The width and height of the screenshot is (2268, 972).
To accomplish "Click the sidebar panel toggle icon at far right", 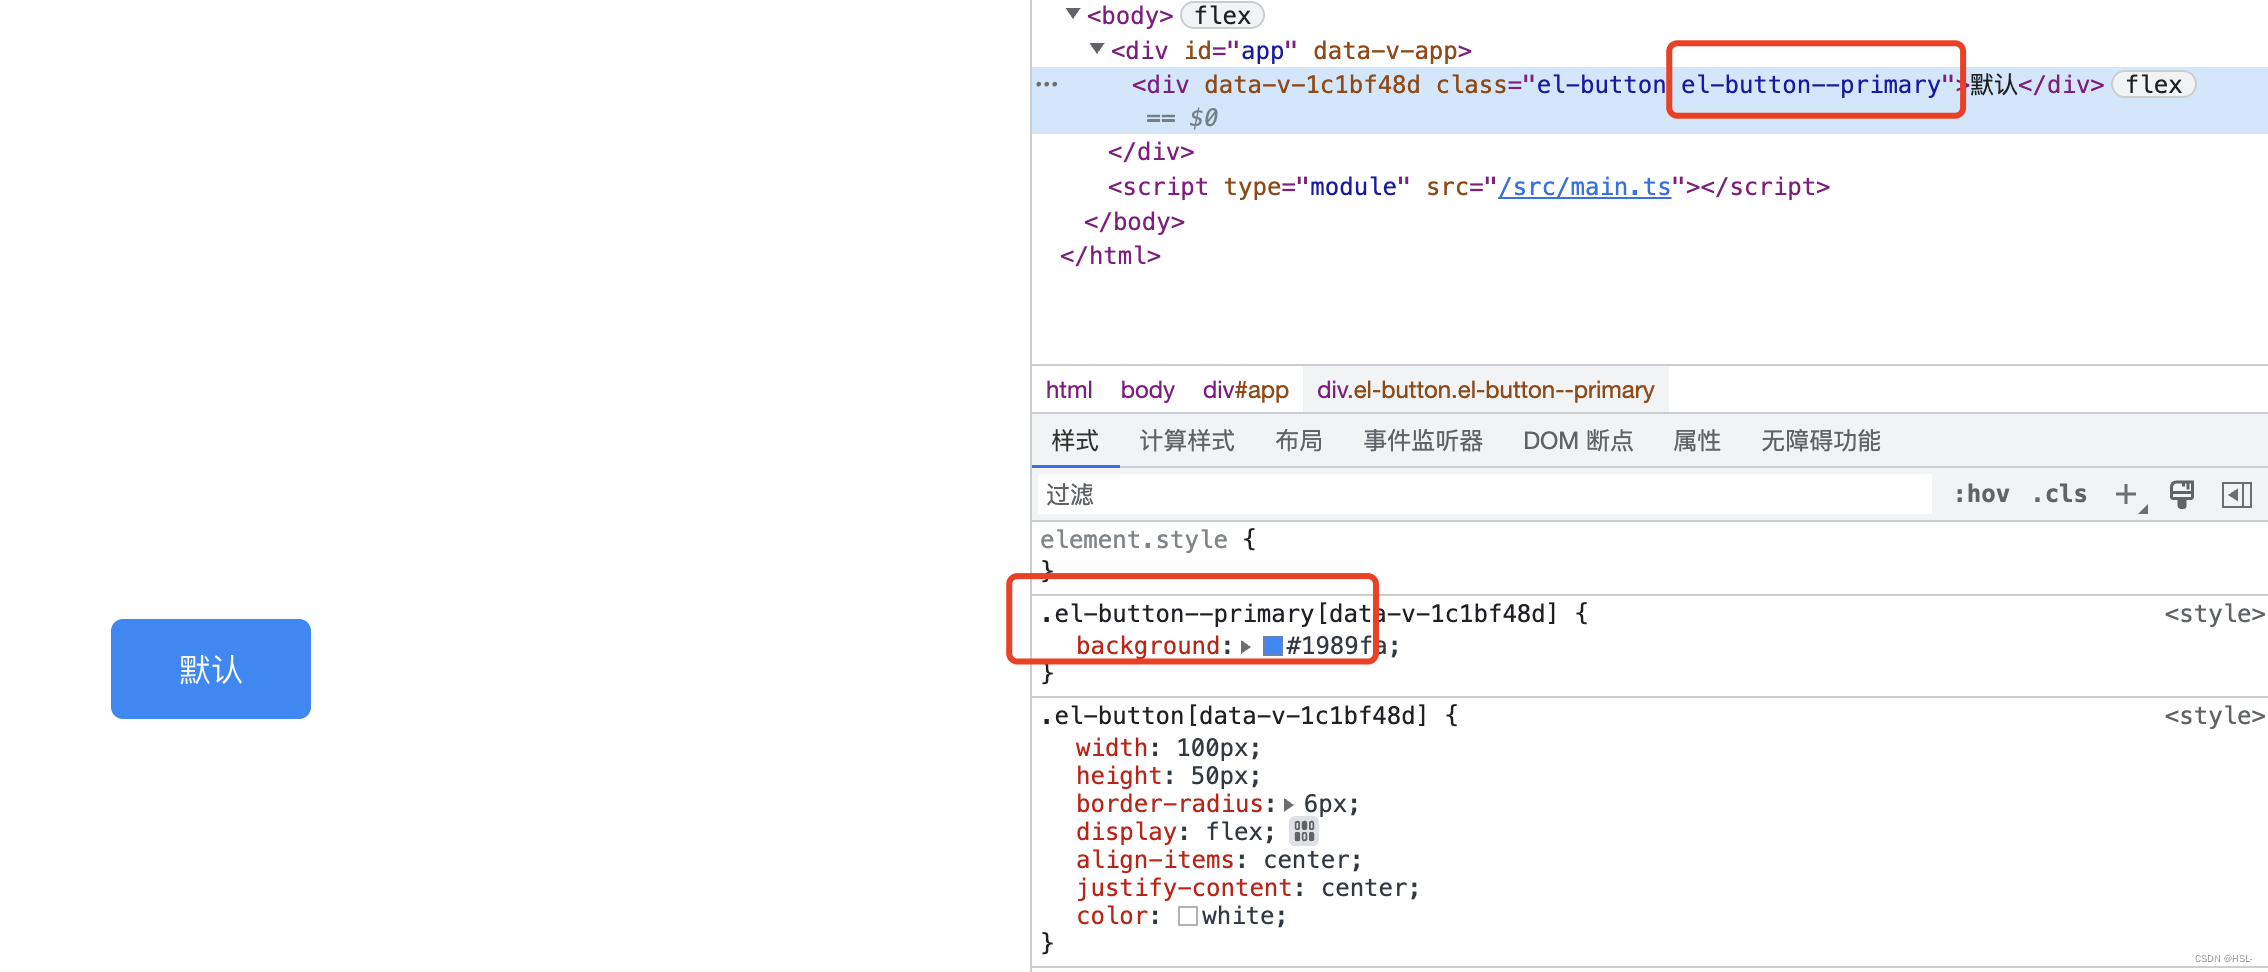I will pyautogui.click(x=2238, y=494).
